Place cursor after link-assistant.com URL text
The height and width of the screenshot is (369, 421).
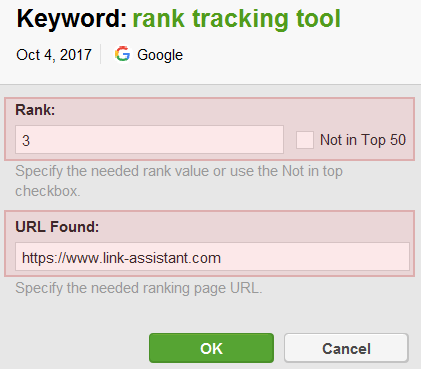[x=221, y=258]
